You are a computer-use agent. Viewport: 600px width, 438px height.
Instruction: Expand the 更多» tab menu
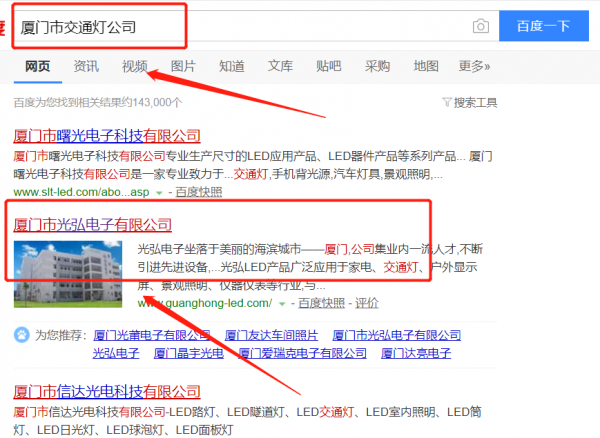(x=474, y=66)
